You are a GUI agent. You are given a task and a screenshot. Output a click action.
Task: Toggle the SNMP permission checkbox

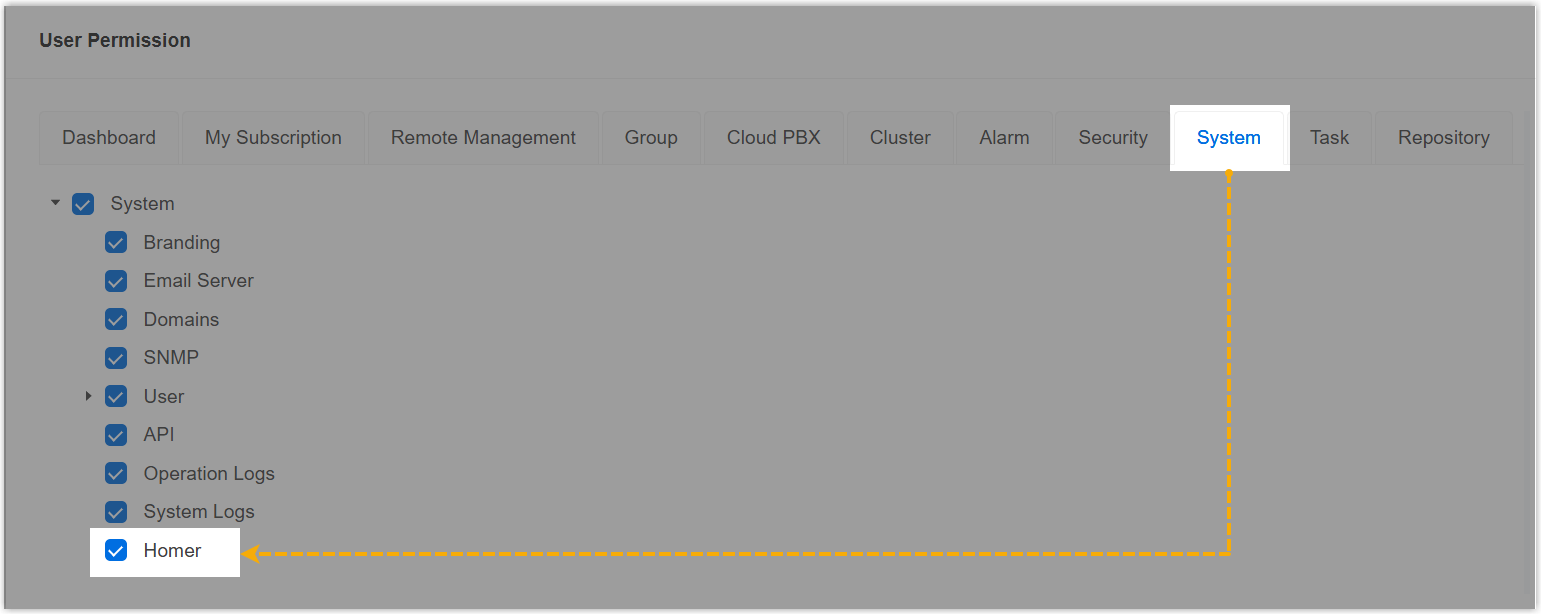point(116,358)
